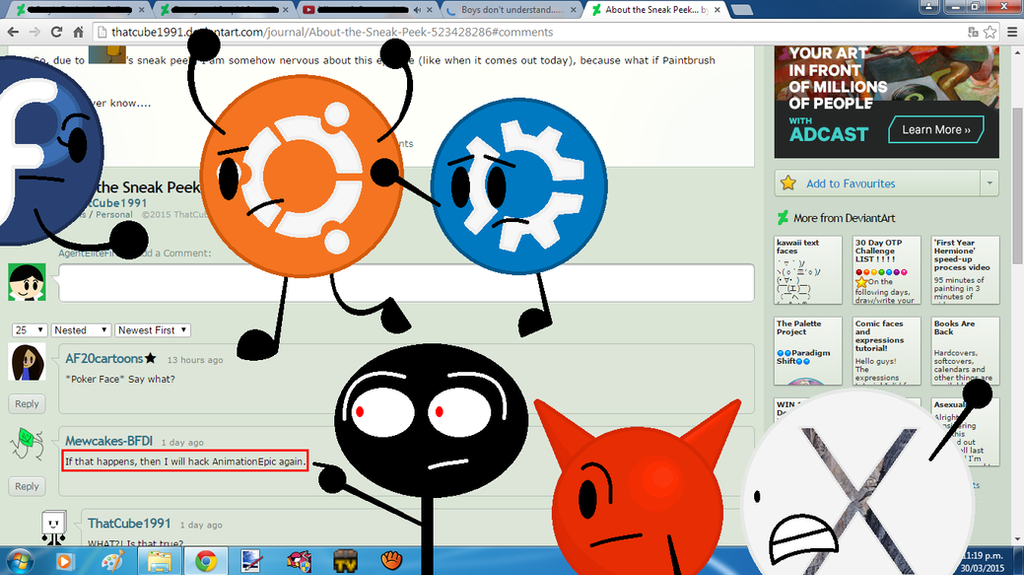
Task: Open the TV taskbar icon
Action: pos(345,561)
